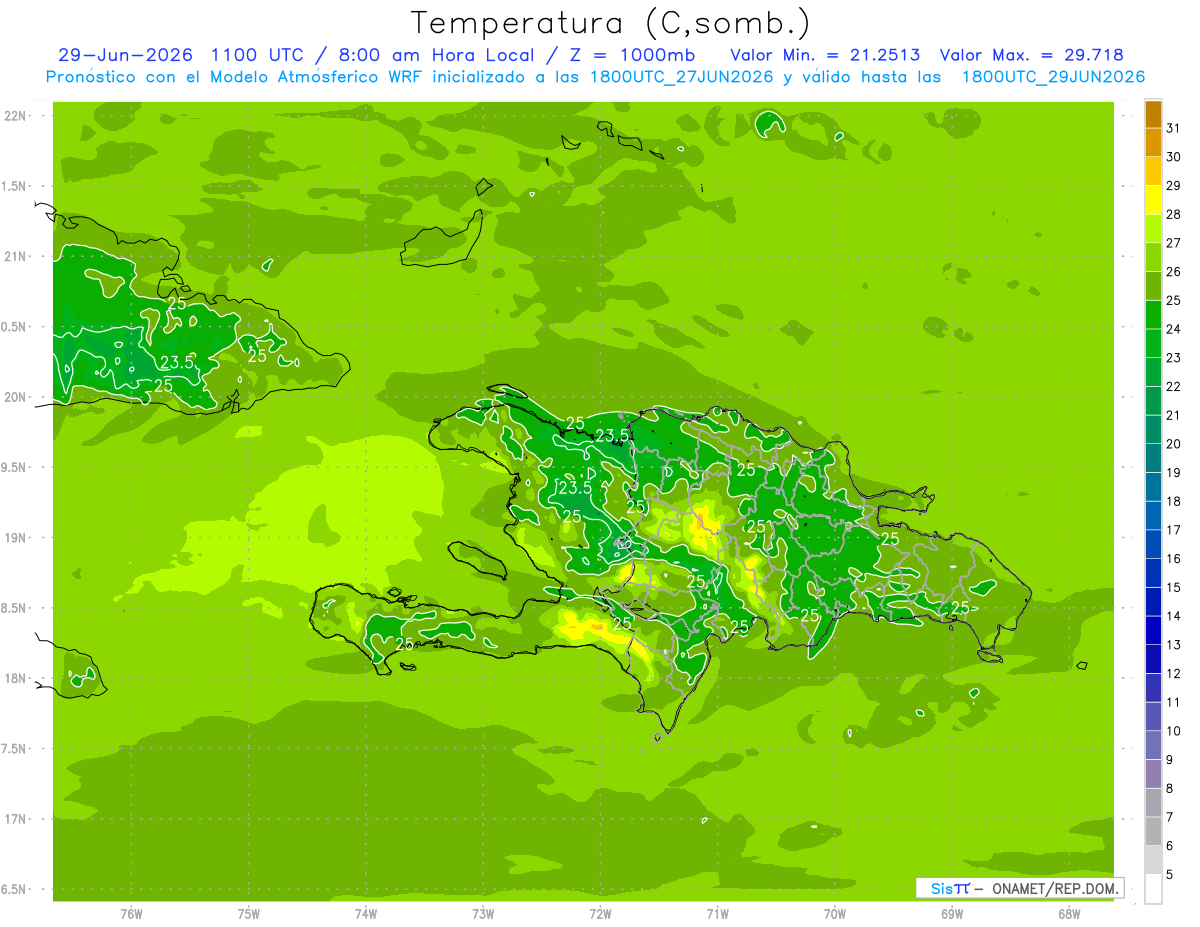Select the teal legend swatch between 20 and 21

(x=1153, y=430)
